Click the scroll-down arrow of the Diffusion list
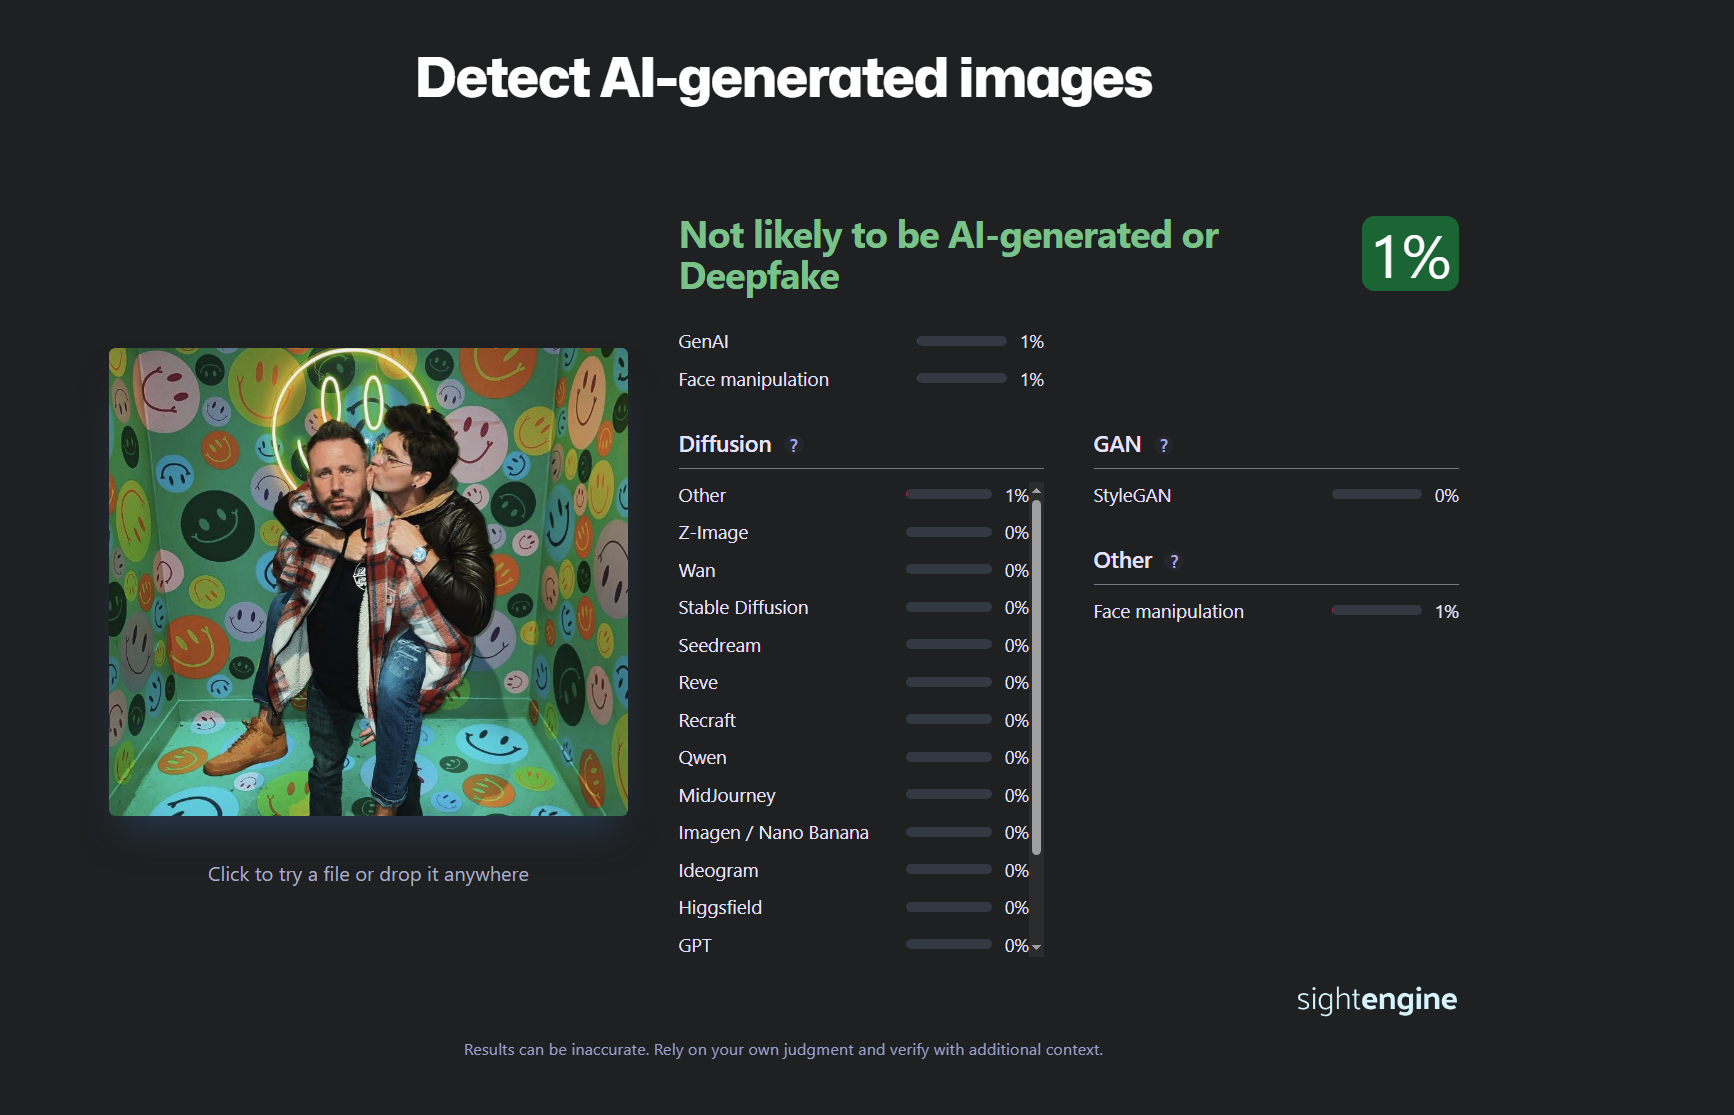 [x=1037, y=947]
